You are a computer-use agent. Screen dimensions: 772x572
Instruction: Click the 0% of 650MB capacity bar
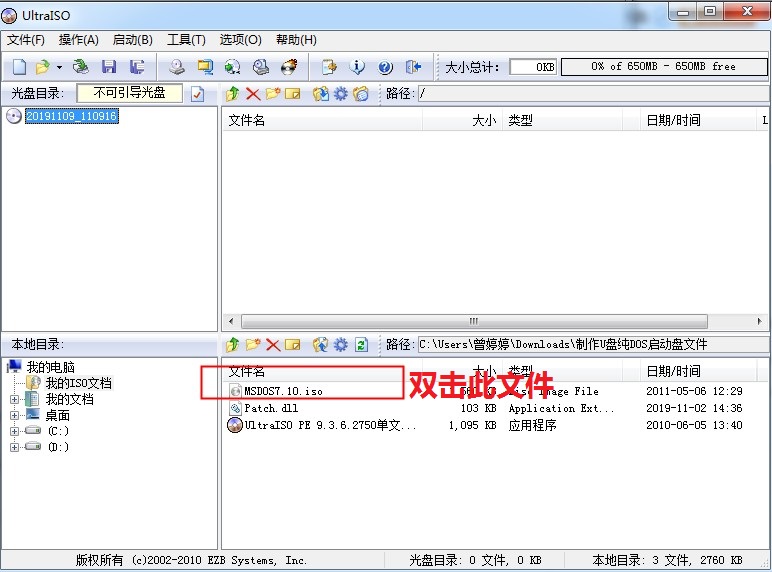[x=664, y=66]
